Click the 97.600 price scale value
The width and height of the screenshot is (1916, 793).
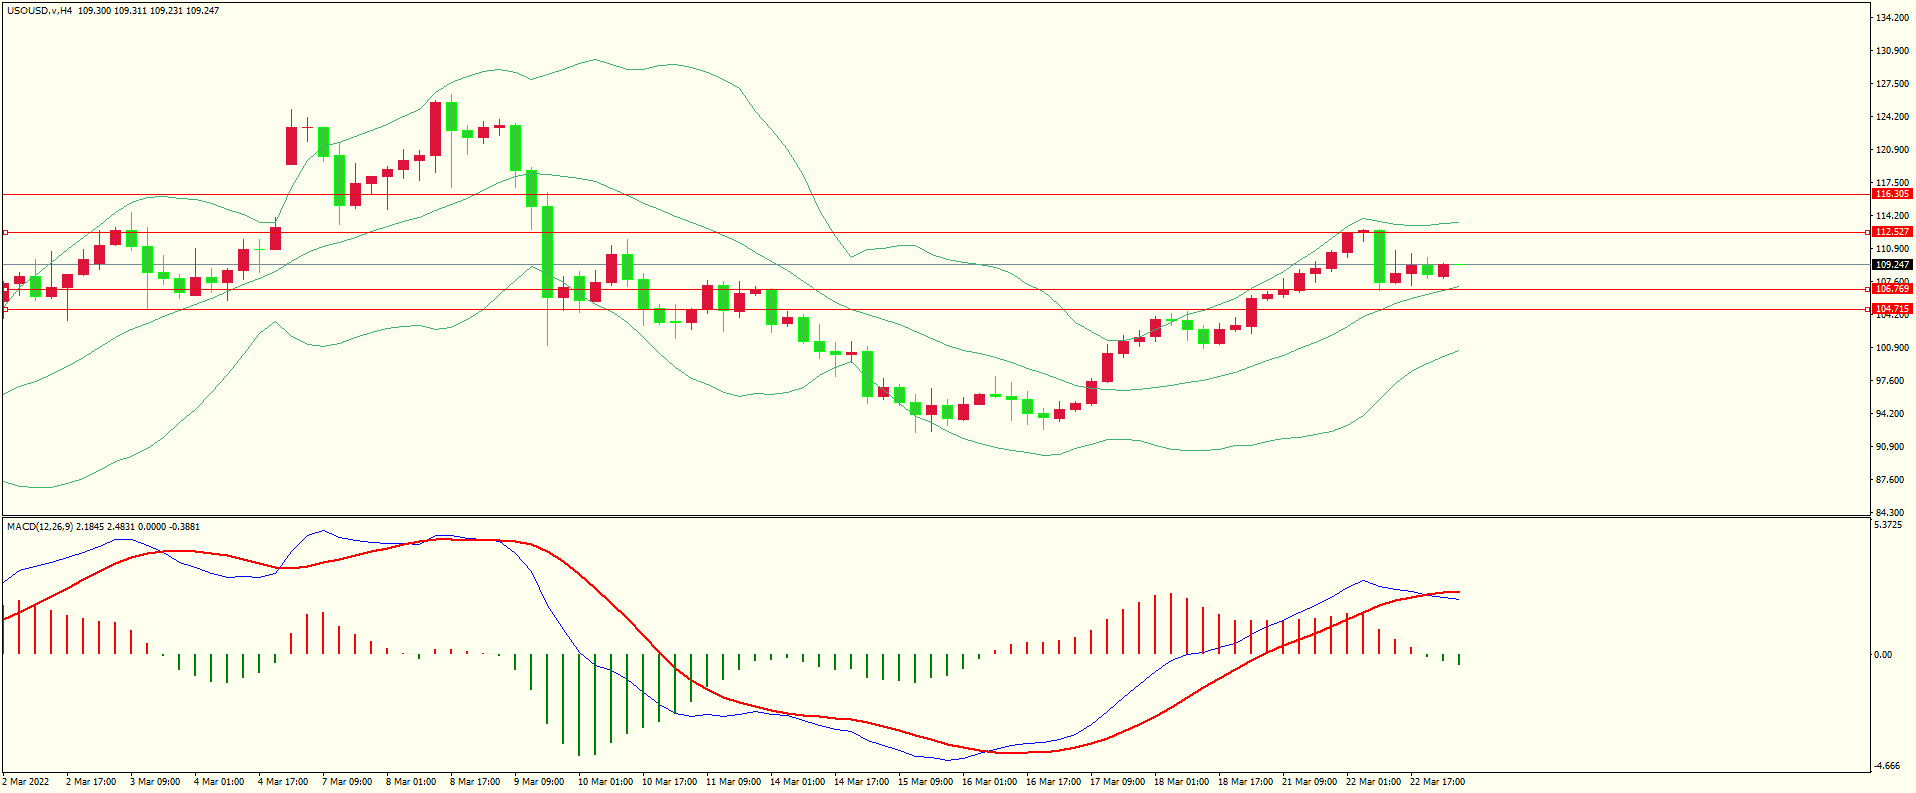pos(1890,381)
